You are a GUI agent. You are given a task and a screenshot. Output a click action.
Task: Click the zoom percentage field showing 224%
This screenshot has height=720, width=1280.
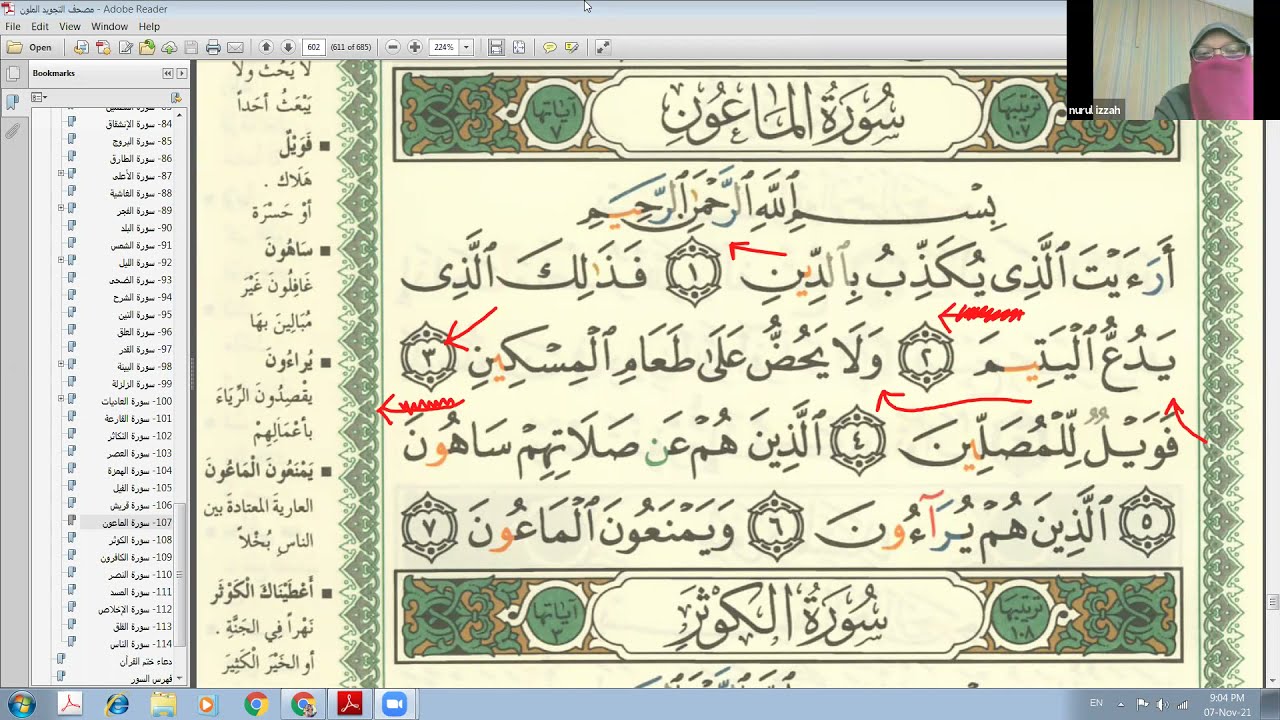[x=444, y=47]
